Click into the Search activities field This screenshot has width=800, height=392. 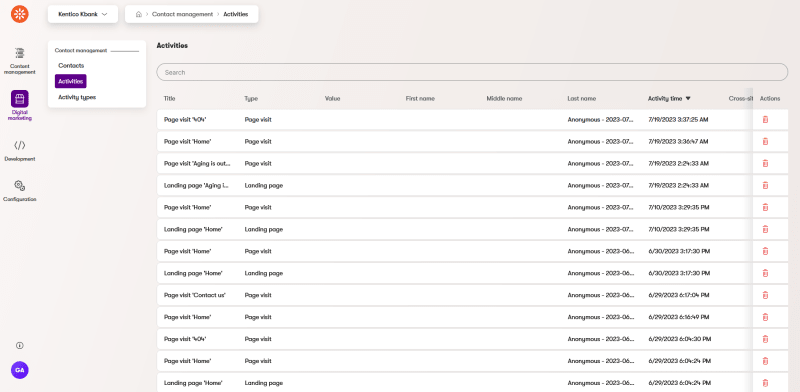472,72
